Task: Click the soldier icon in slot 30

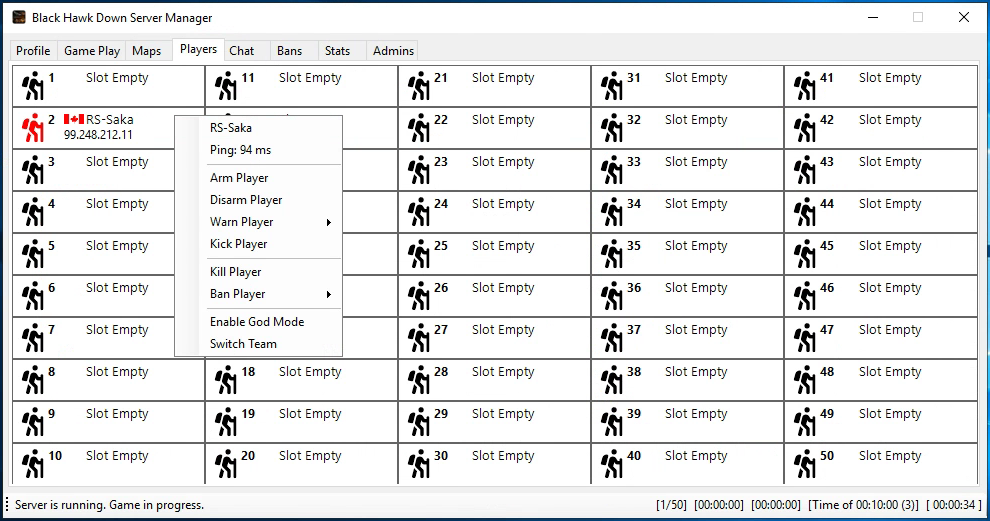Action: pyautogui.click(x=419, y=464)
